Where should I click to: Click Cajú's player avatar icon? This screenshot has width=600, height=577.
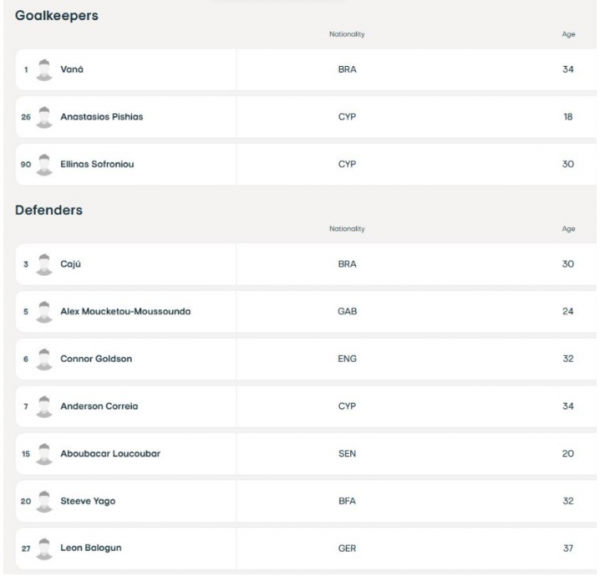44,265
